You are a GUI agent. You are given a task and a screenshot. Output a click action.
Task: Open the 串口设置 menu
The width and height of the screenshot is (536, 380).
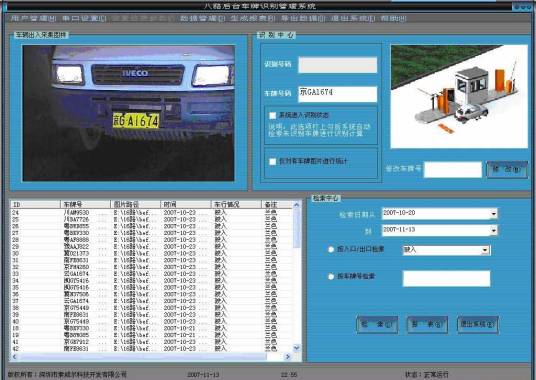[x=84, y=18]
